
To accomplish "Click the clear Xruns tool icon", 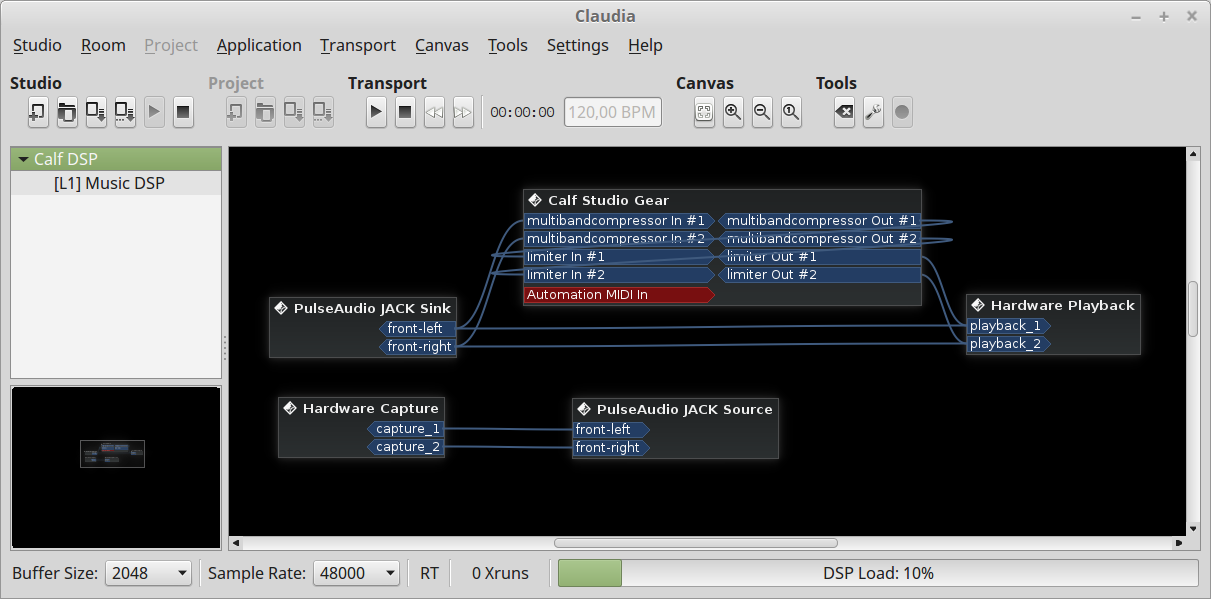I will (x=844, y=112).
